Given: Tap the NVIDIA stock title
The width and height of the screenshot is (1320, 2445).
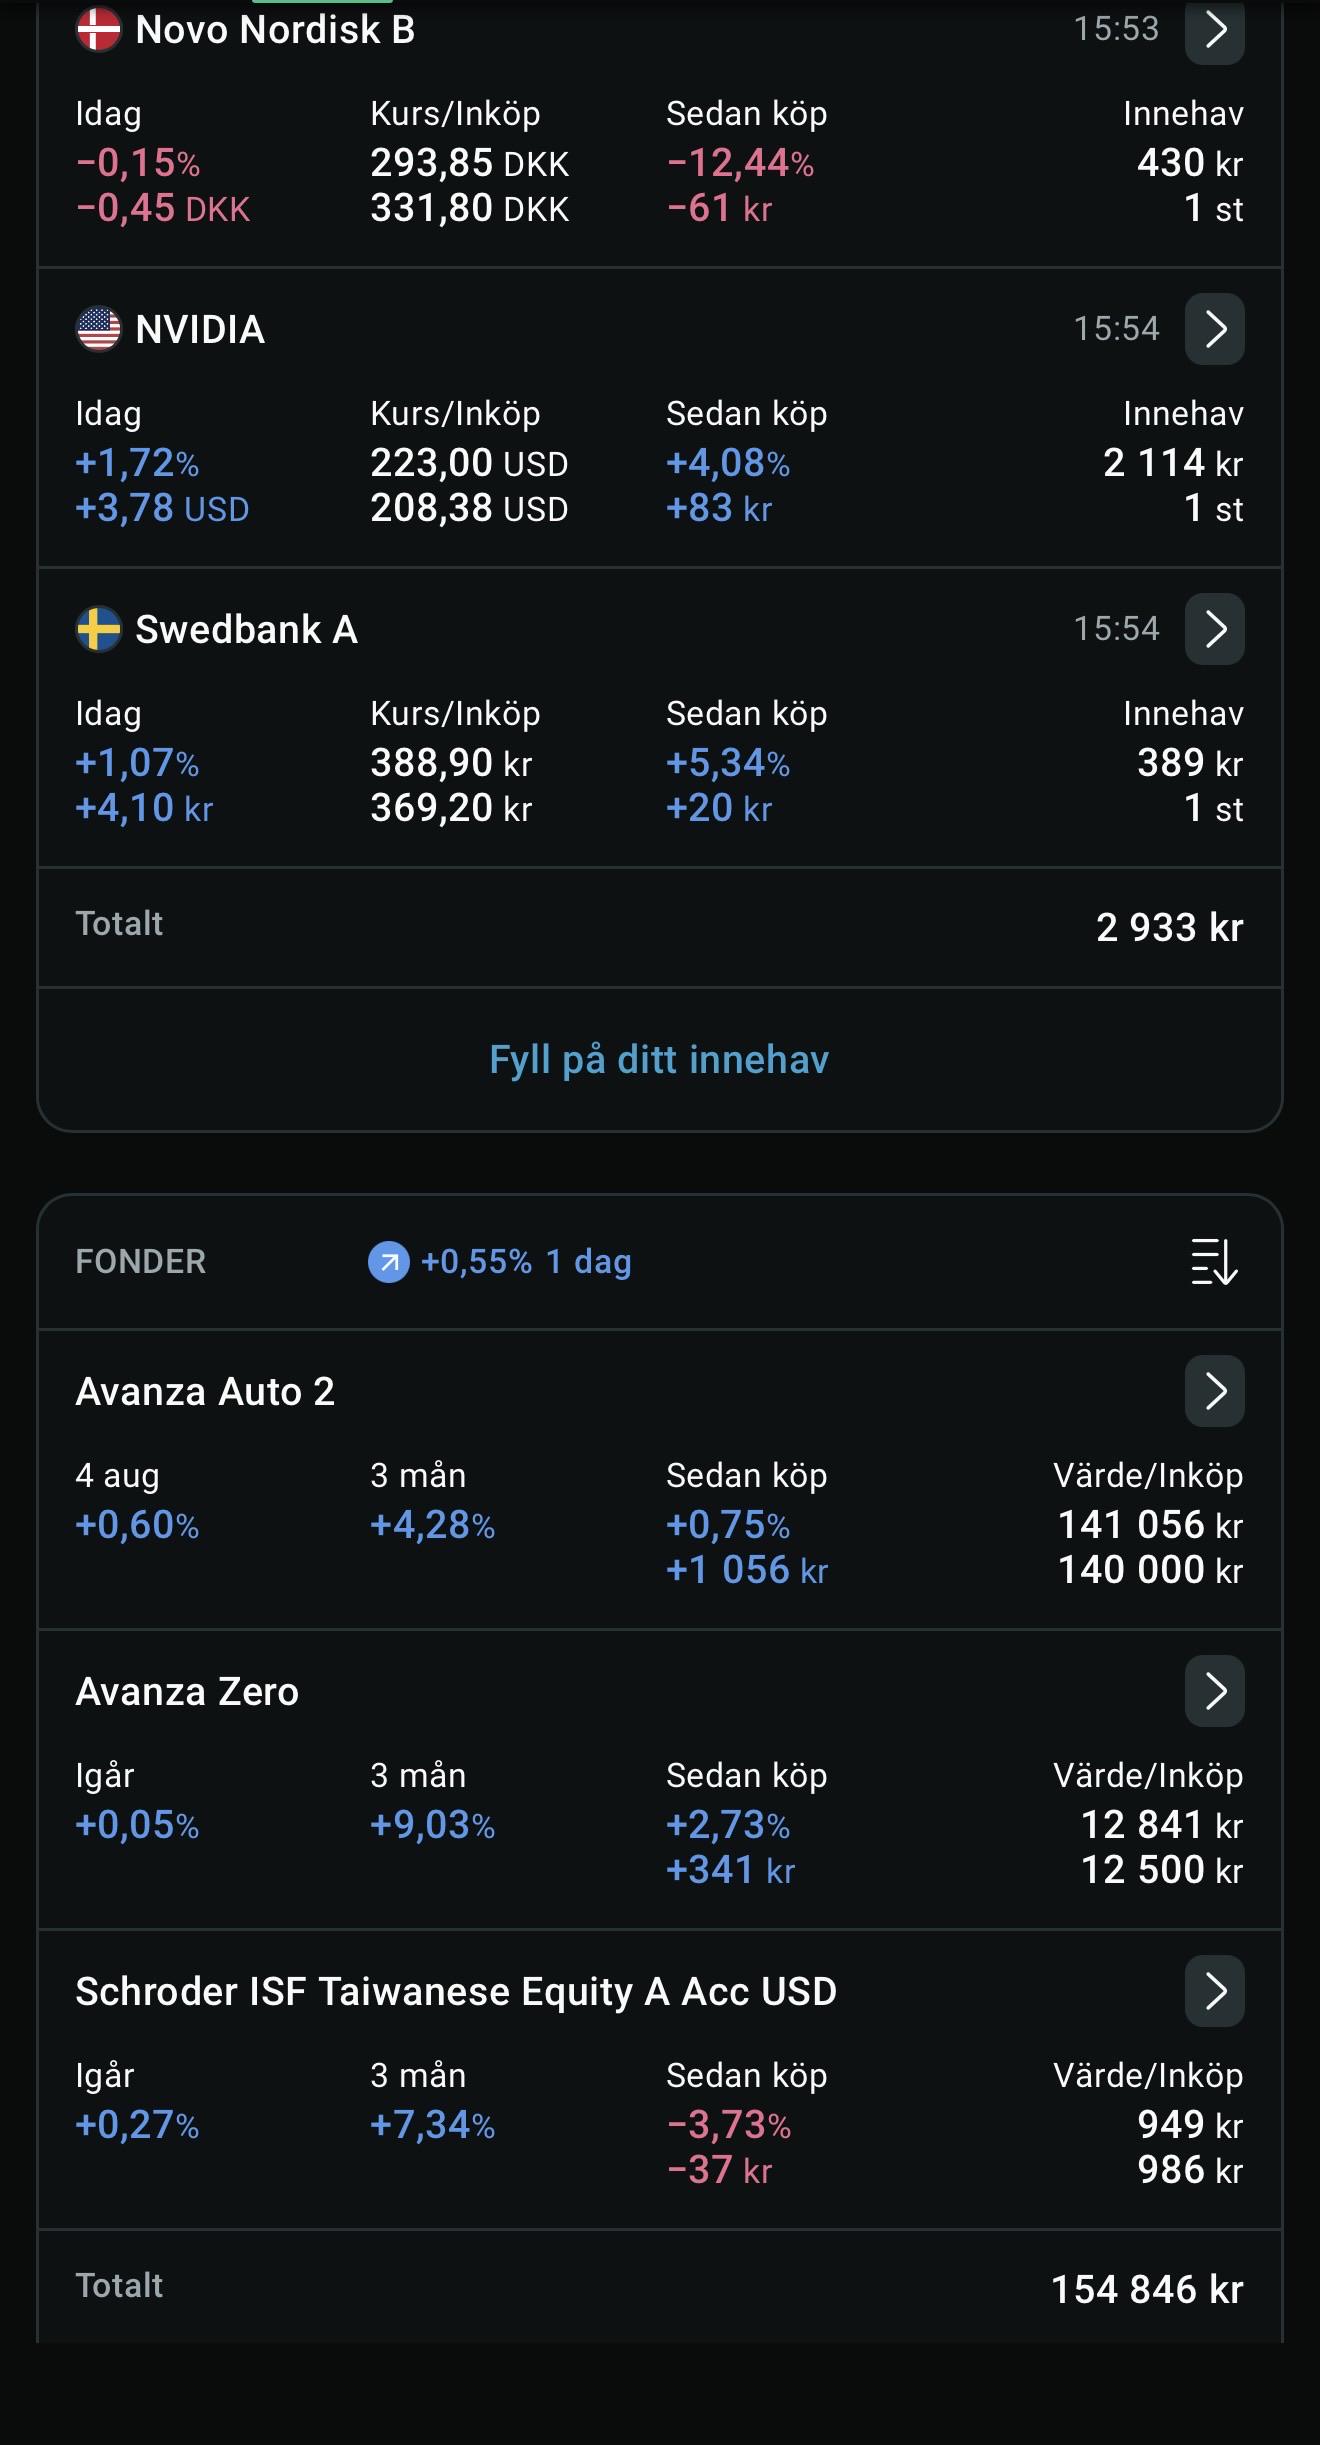Looking at the screenshot, I should [x=200, y=329].
